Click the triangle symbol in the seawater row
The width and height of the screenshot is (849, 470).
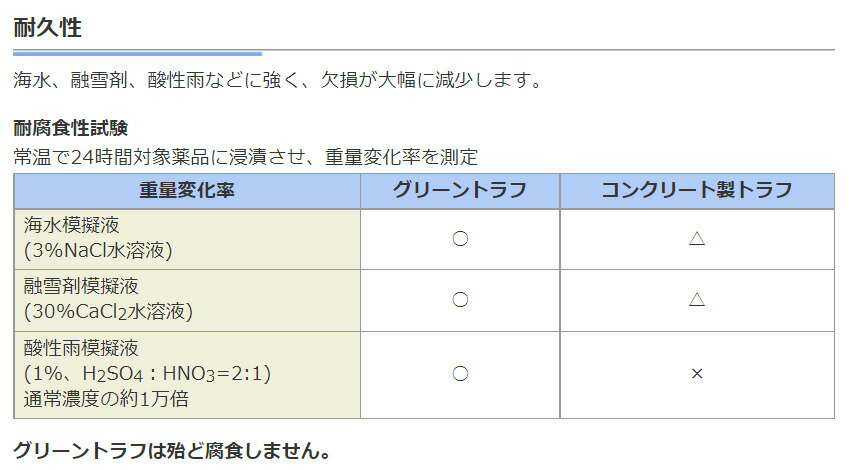pos(697,239)
